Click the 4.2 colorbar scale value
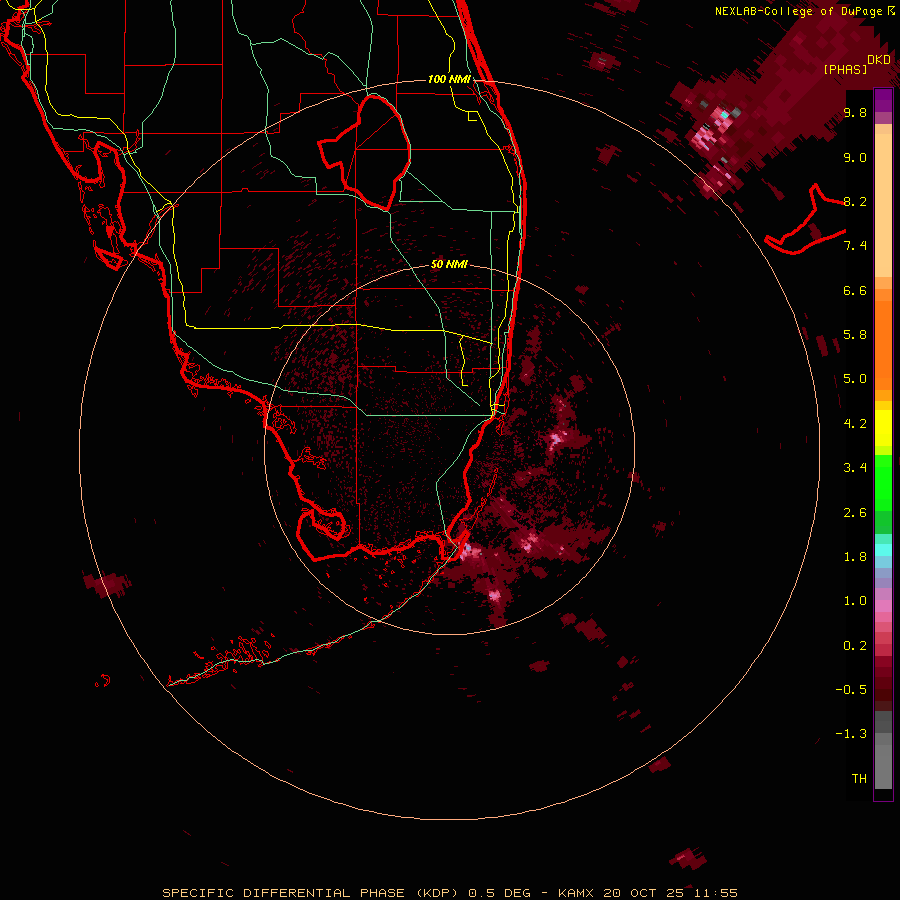Image resolution: width=900 pixels, height=900 pixels. (x=855, y=424)
